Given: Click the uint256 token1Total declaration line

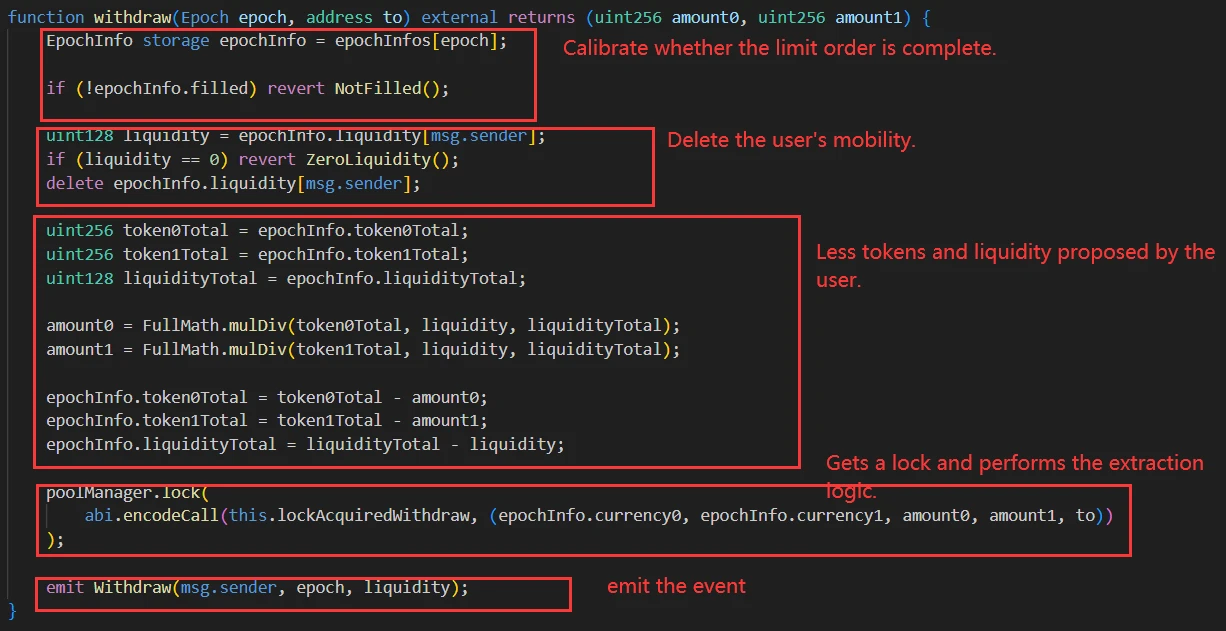Looking at the screenshot, I should 256,254.
